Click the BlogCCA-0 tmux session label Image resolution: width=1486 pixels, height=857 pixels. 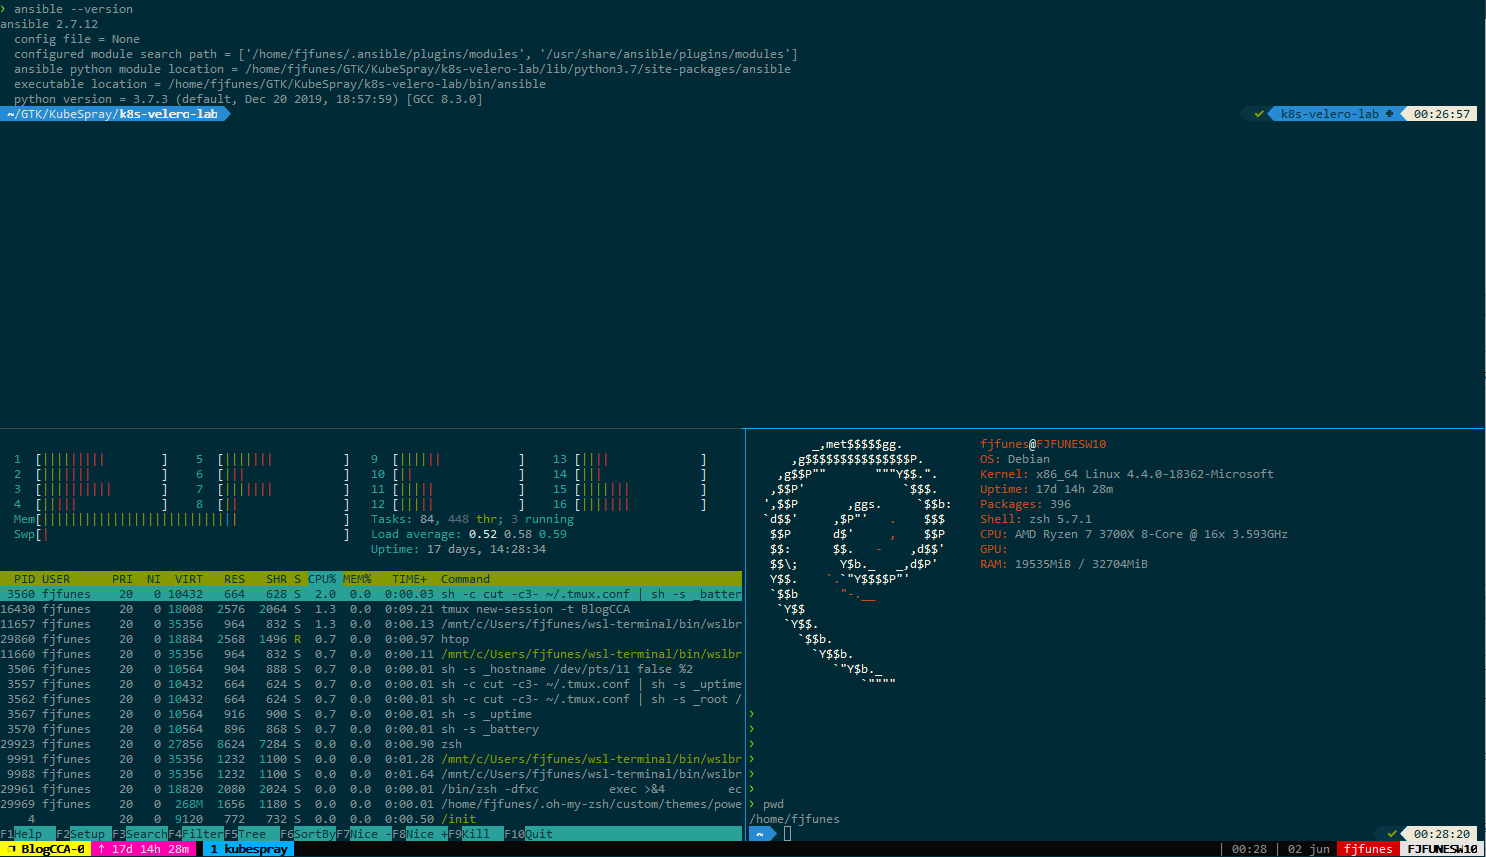coord(46,849)
